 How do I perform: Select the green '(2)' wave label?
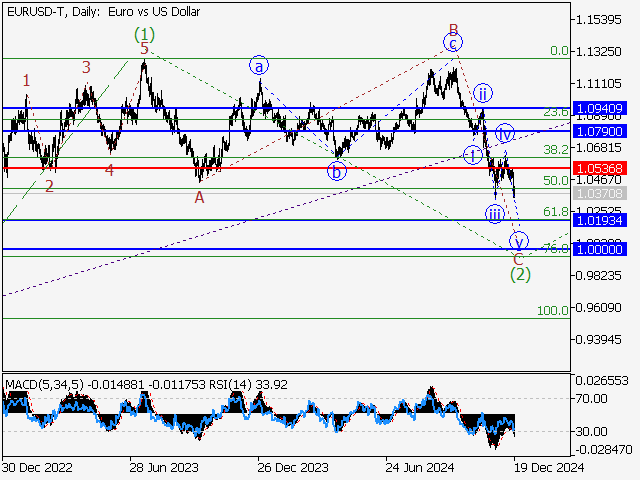point(519,273)
